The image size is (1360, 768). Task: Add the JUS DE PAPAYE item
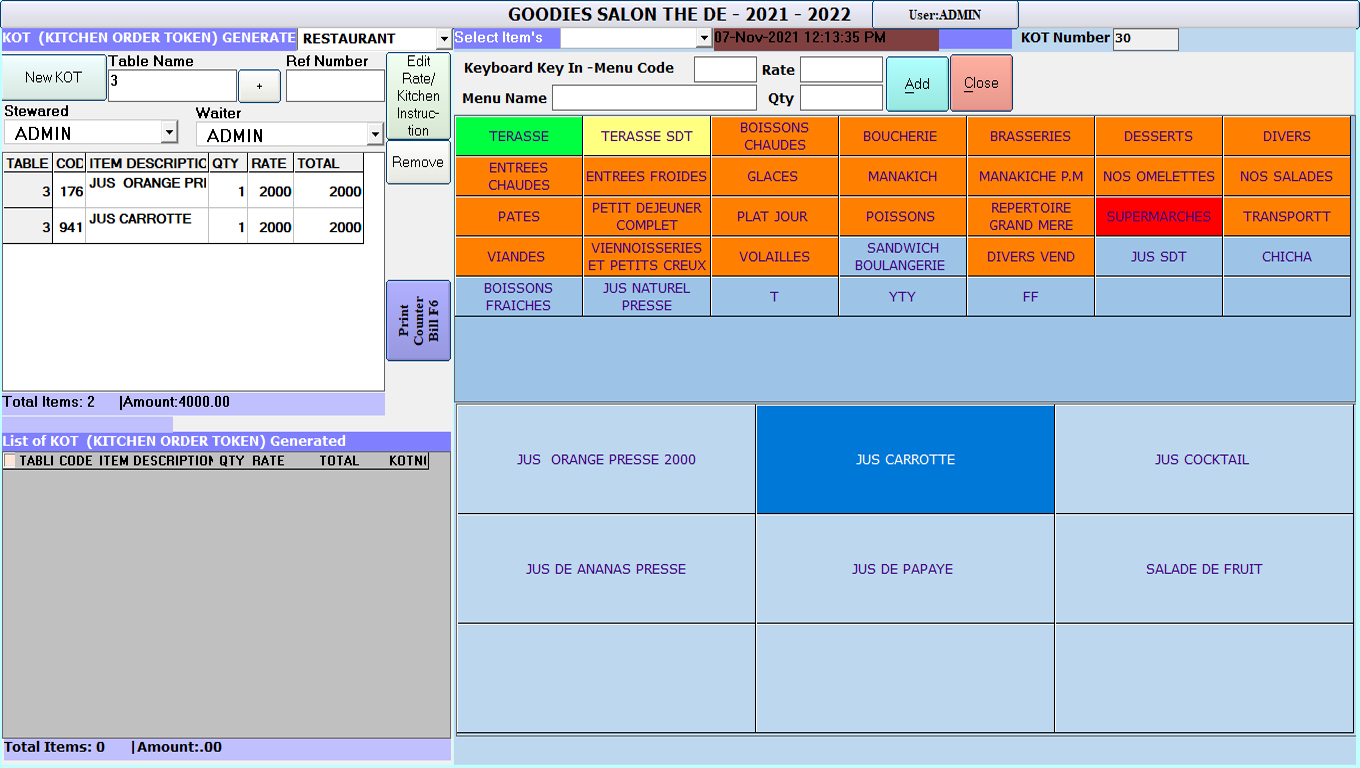(905, 568)
